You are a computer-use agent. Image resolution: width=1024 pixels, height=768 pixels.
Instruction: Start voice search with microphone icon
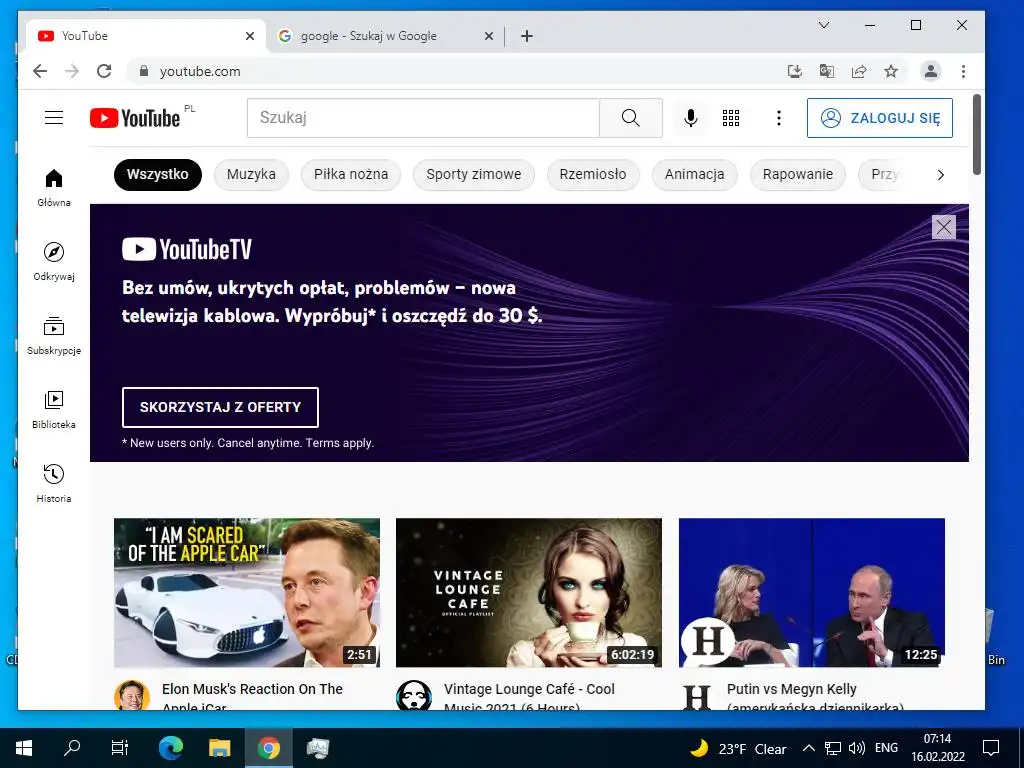(690, 118)
